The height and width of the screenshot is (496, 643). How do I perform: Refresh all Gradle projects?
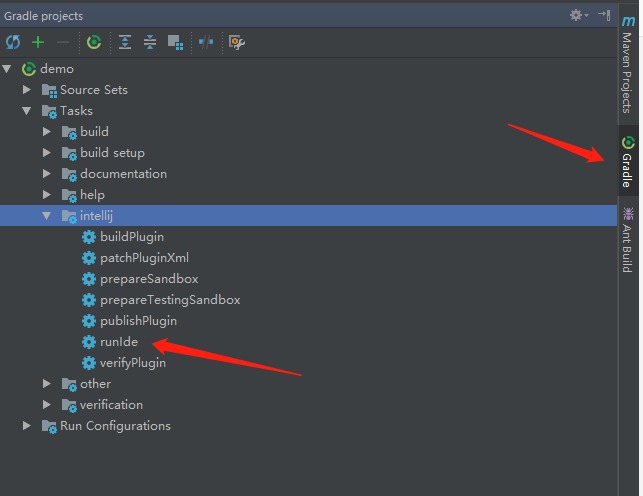tap(13, 42)
